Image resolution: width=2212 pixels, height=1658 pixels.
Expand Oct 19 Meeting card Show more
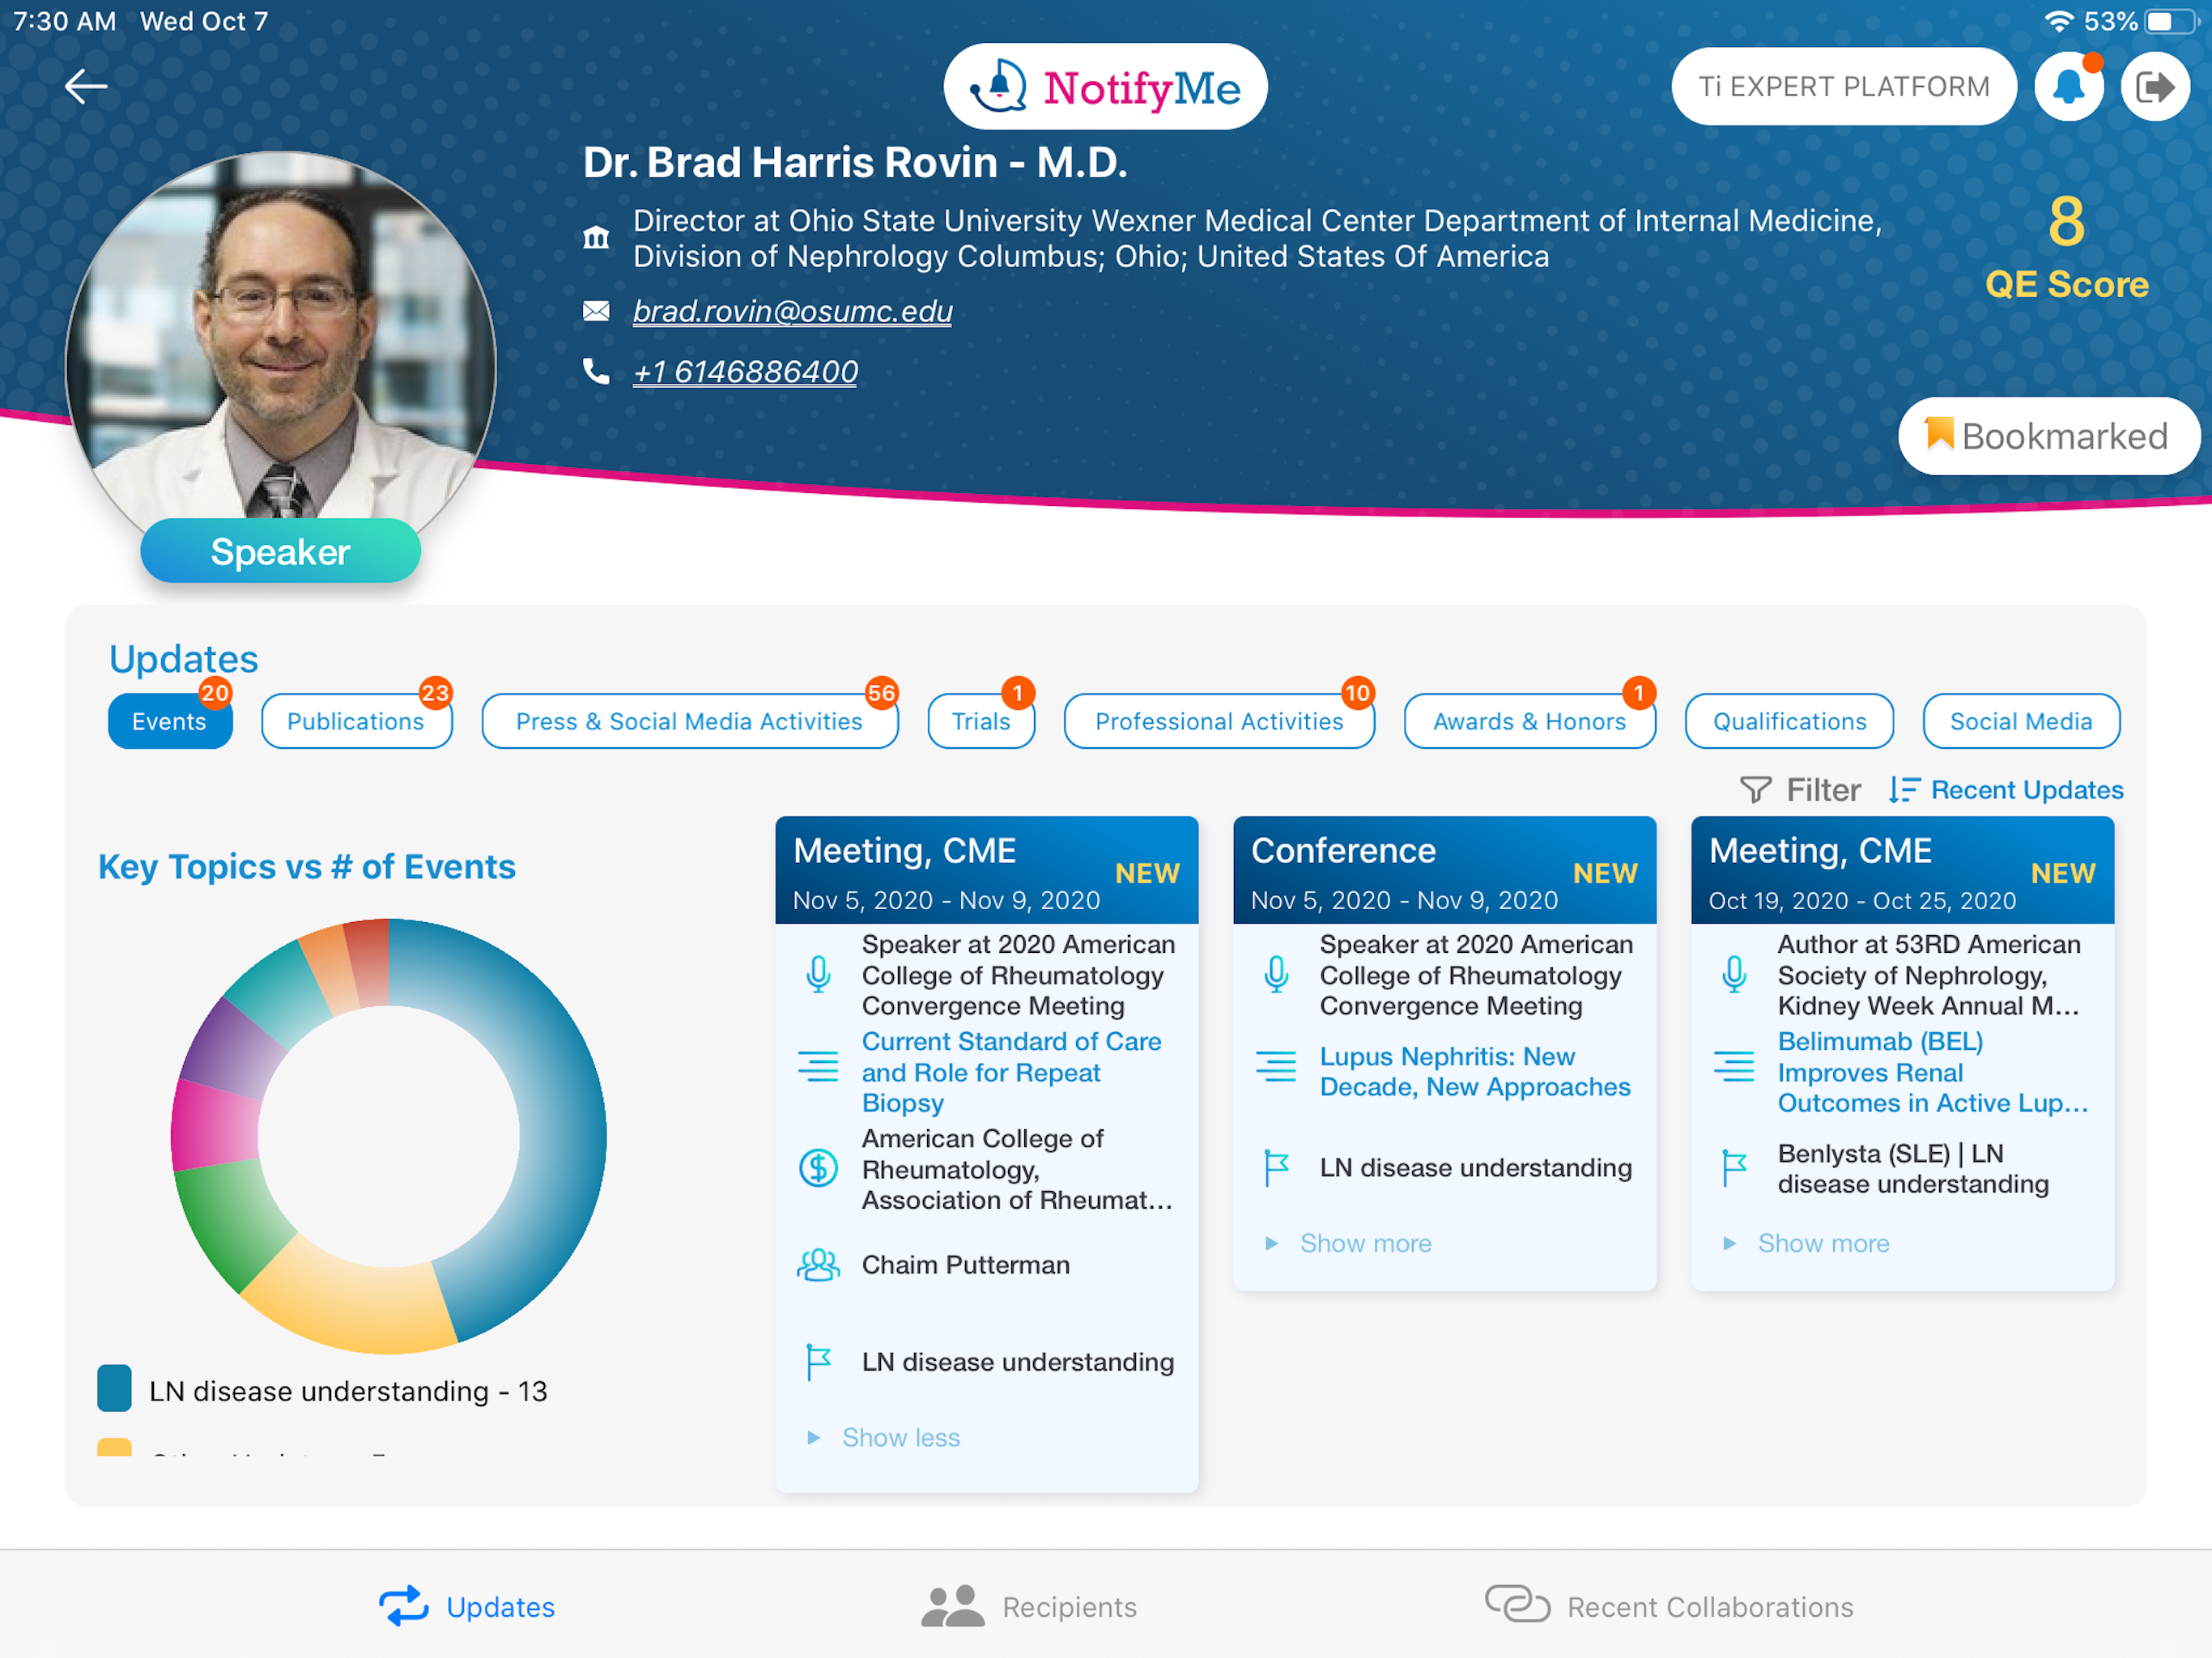coord(1823,1243)
